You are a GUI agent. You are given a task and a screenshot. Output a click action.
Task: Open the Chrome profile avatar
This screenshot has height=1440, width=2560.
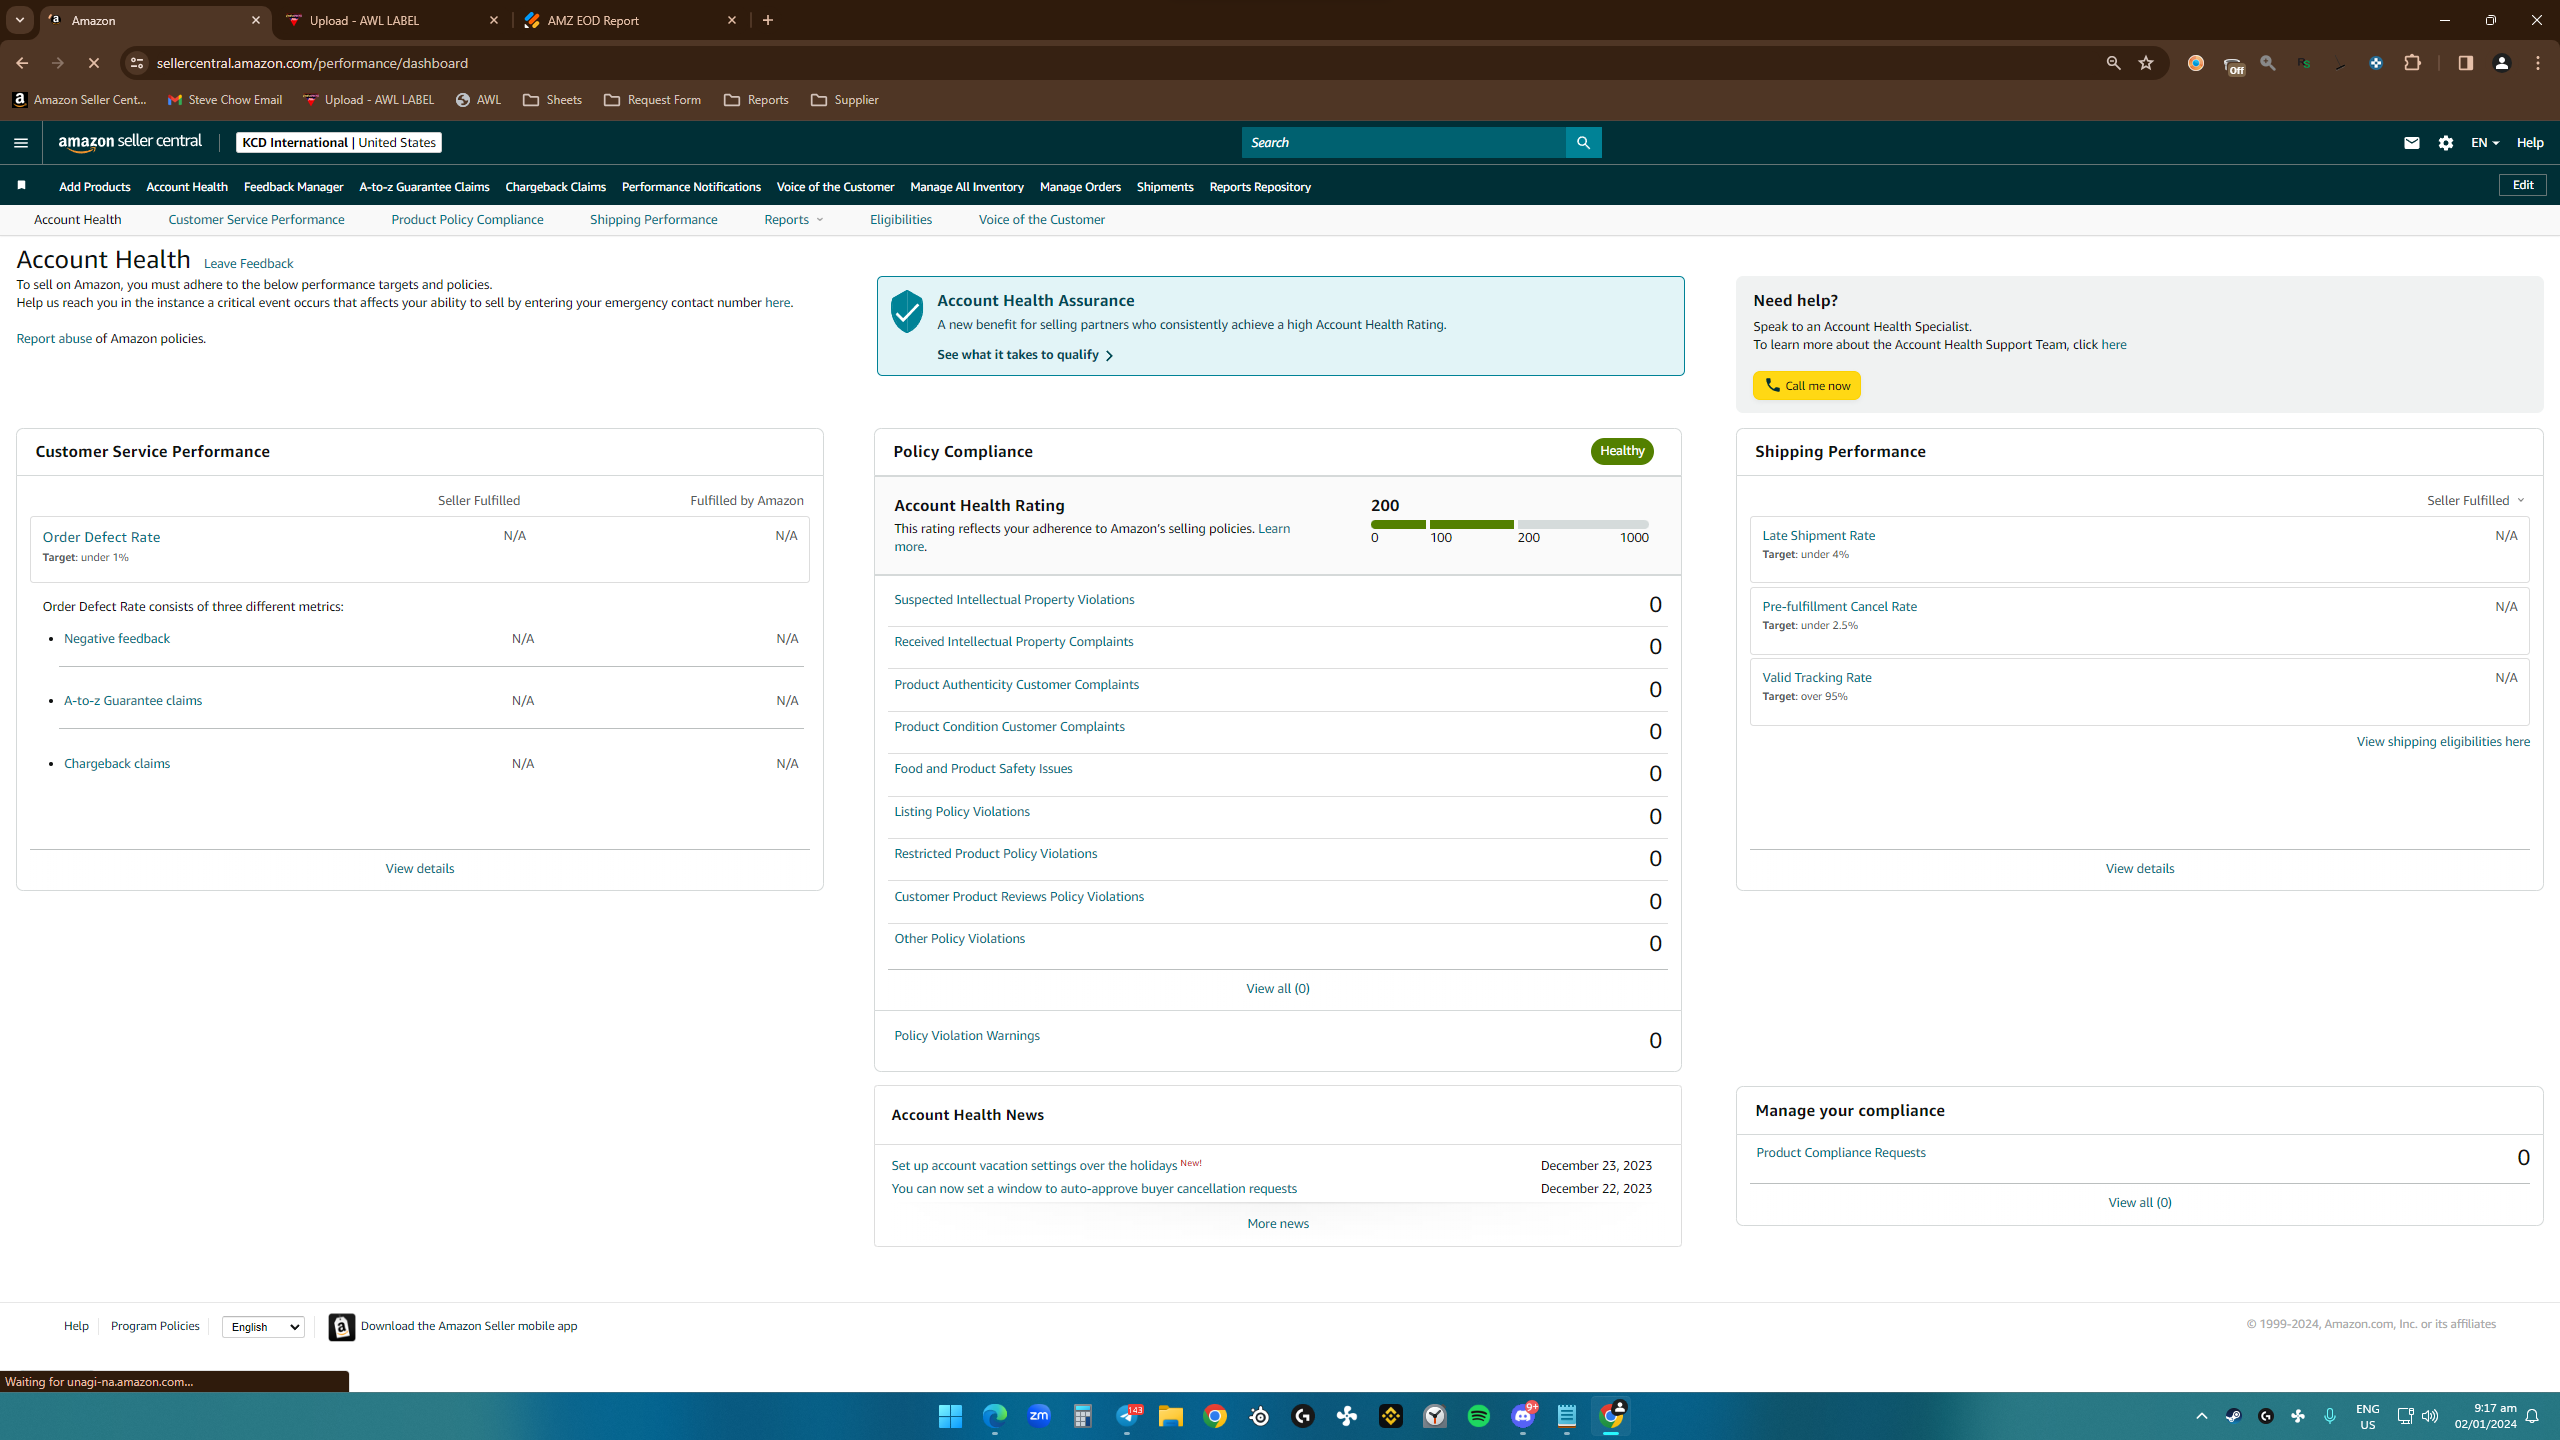point(2502,63)
